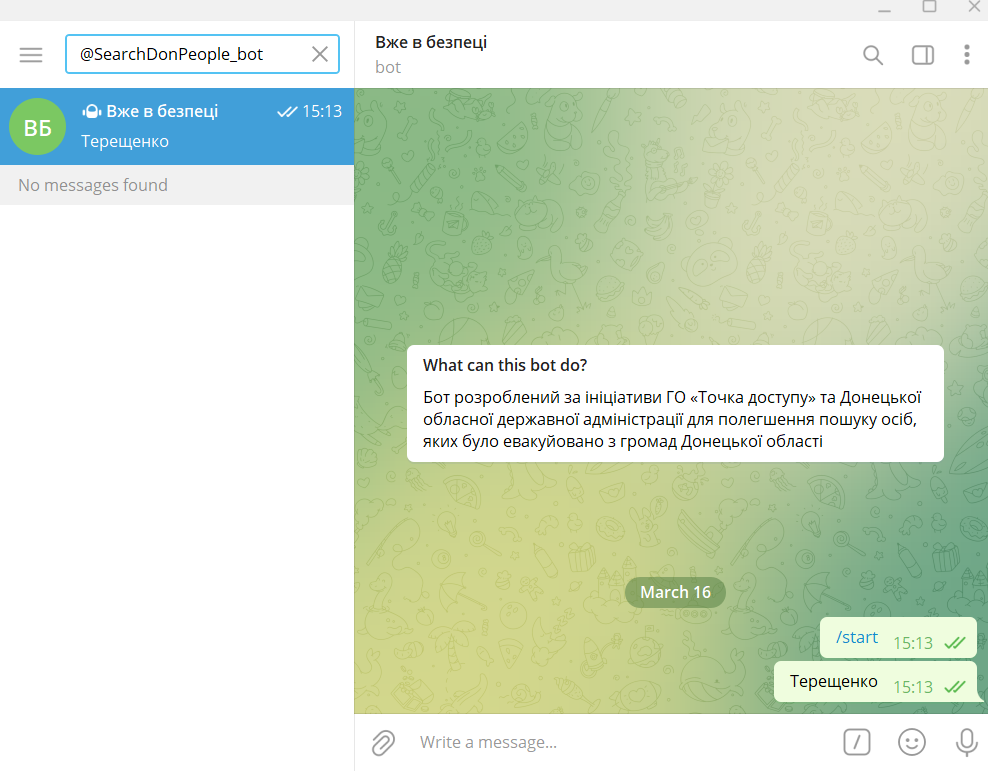Click the @SearchDonPeople_bot search field

(202, 54)
